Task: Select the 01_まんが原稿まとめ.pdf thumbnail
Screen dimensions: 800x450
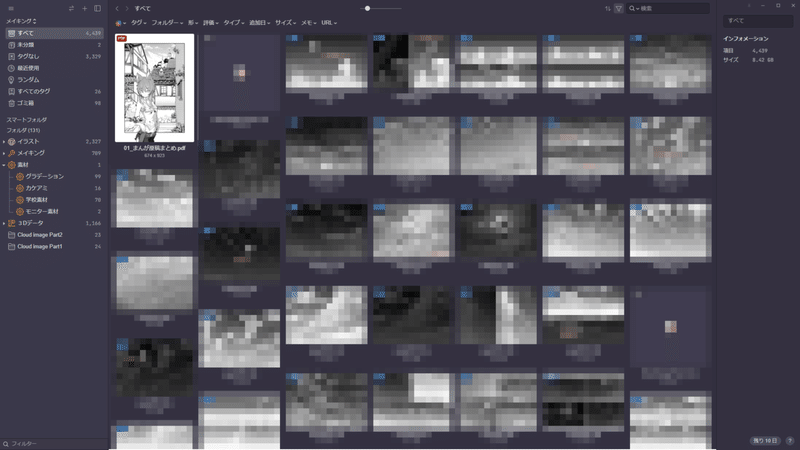Action: click(155, 88)
